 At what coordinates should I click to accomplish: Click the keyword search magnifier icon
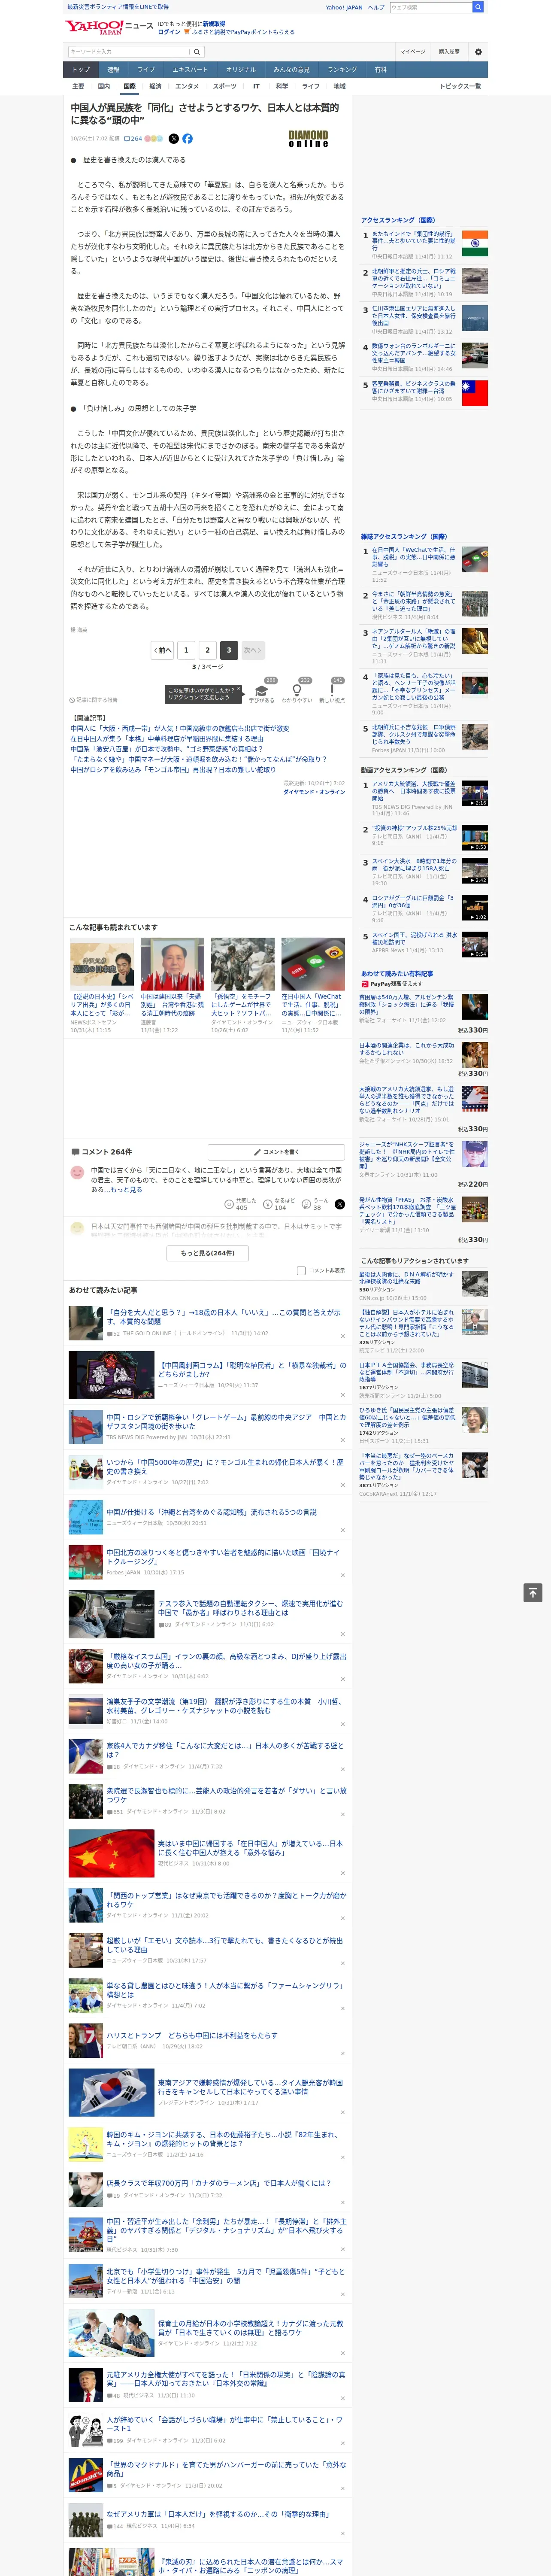point(197,52)
